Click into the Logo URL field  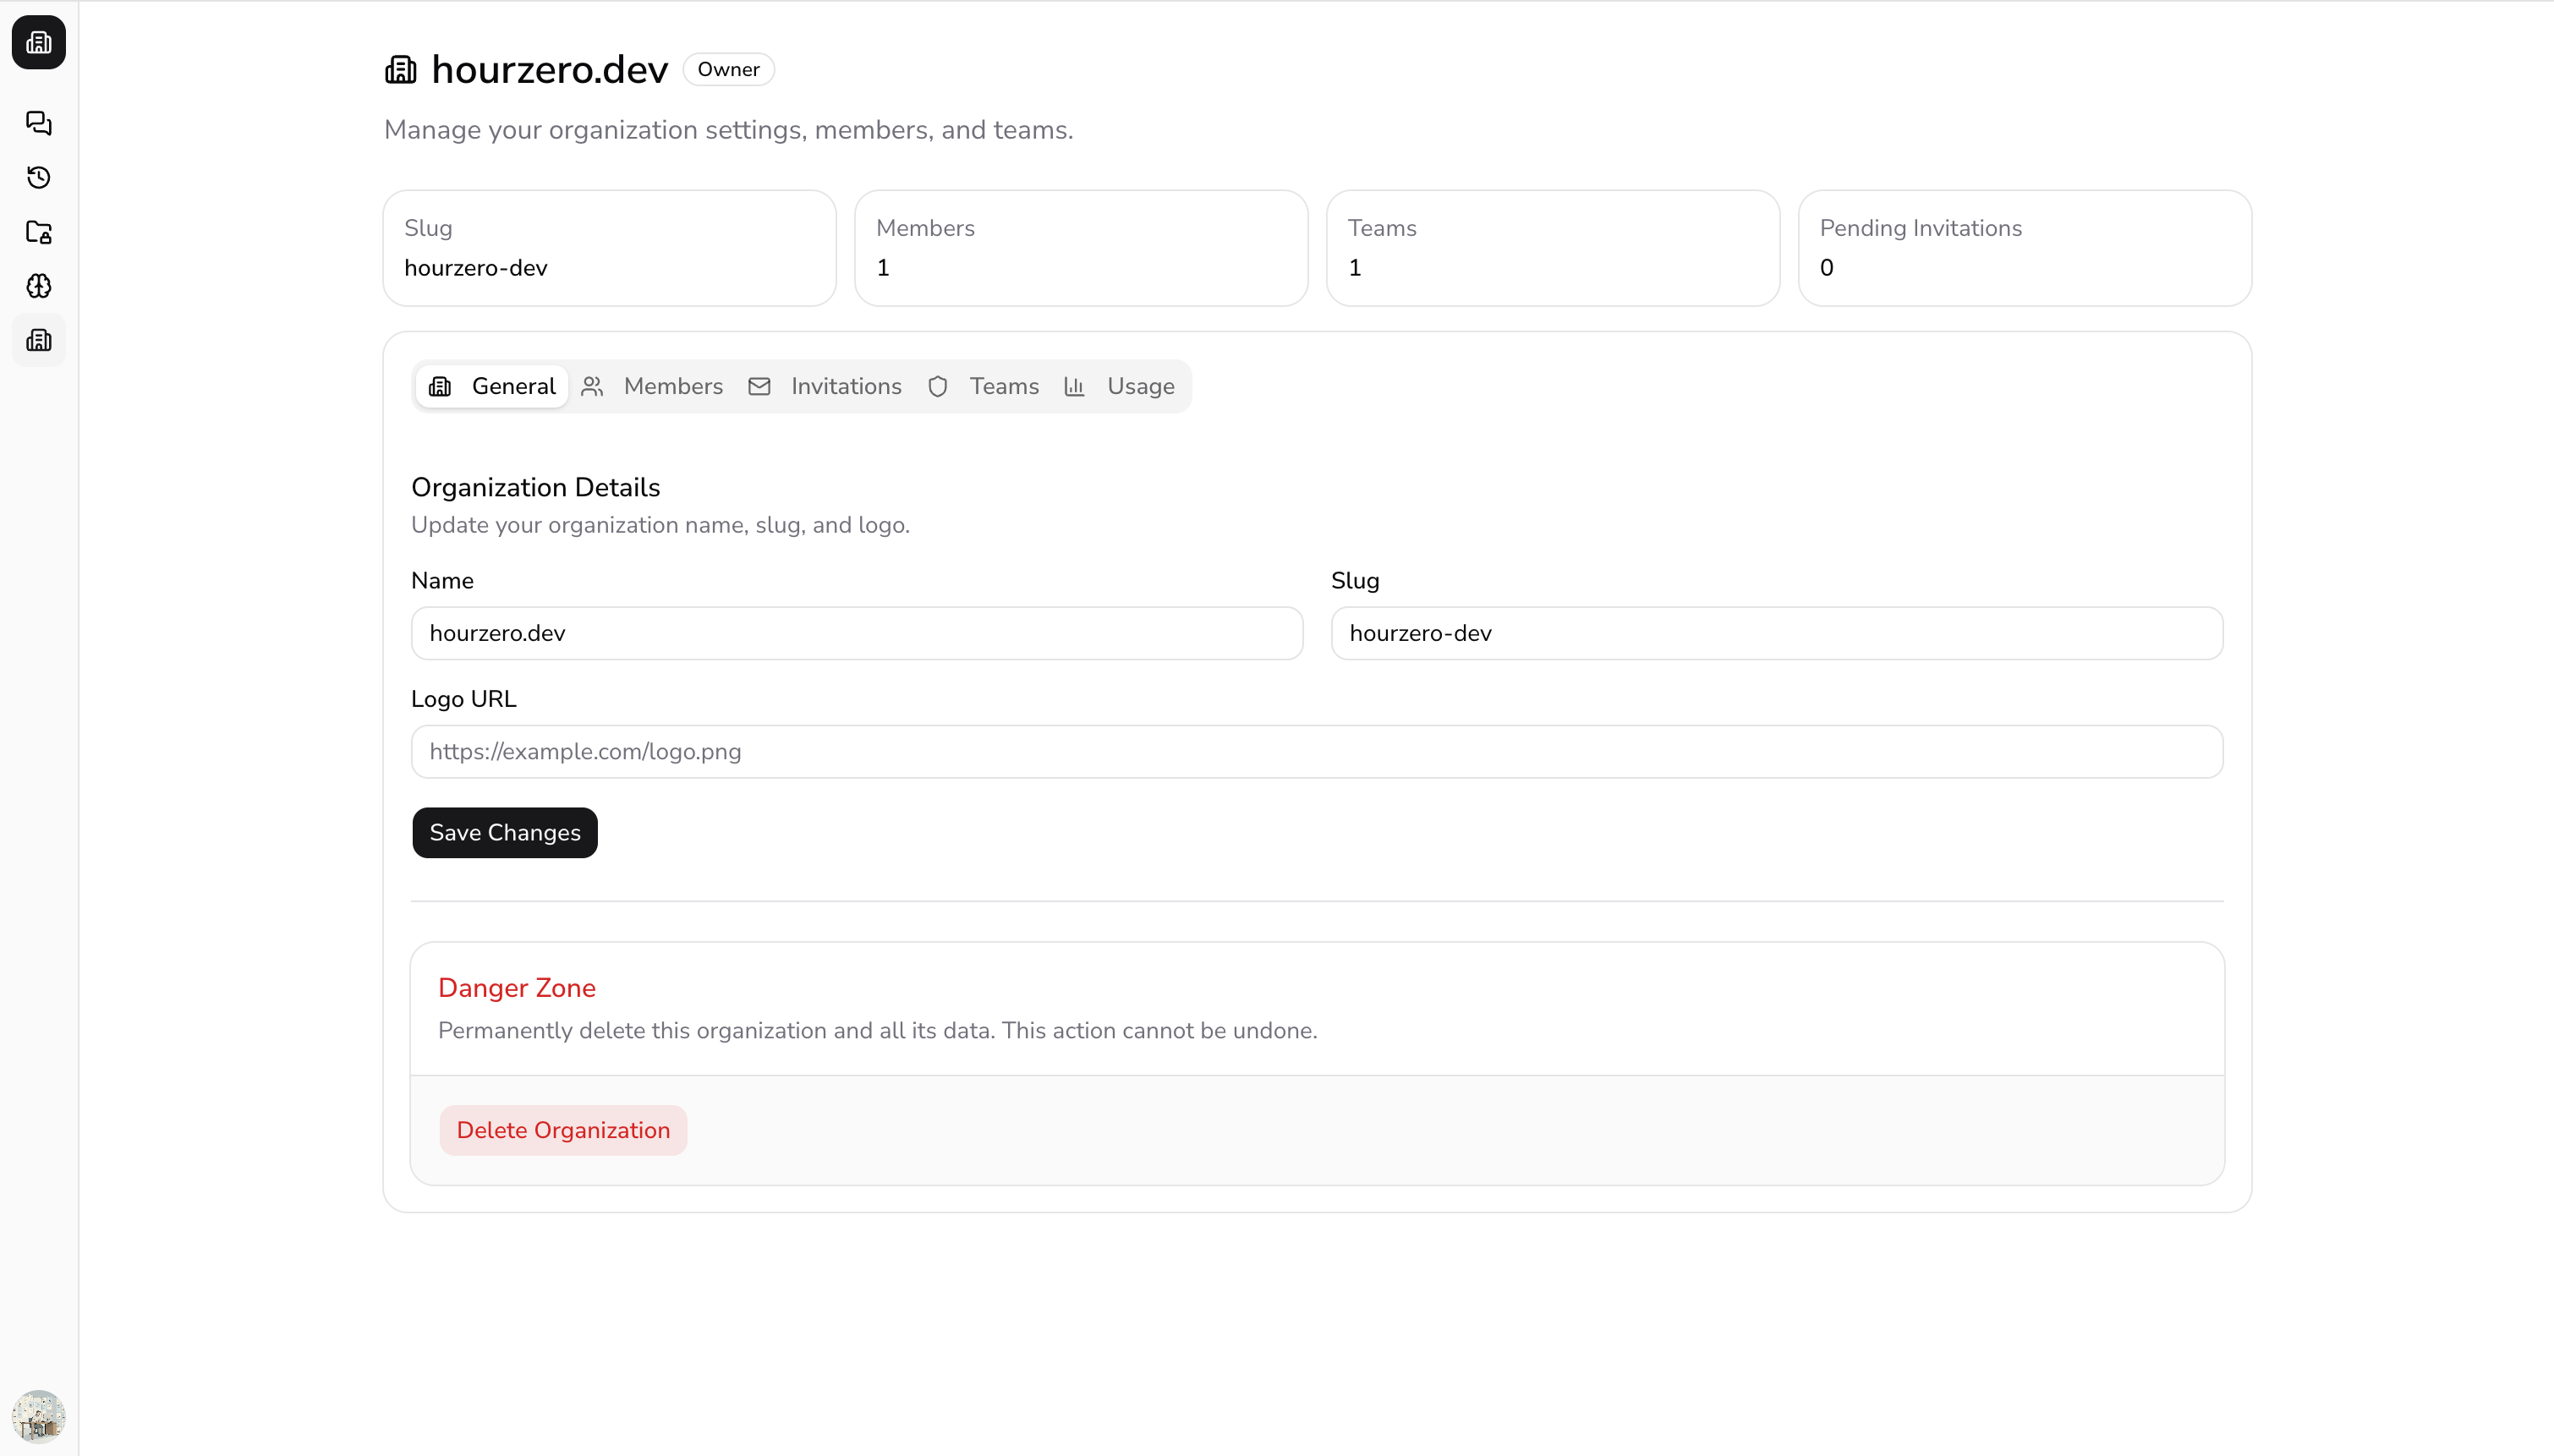point(1317,751)
